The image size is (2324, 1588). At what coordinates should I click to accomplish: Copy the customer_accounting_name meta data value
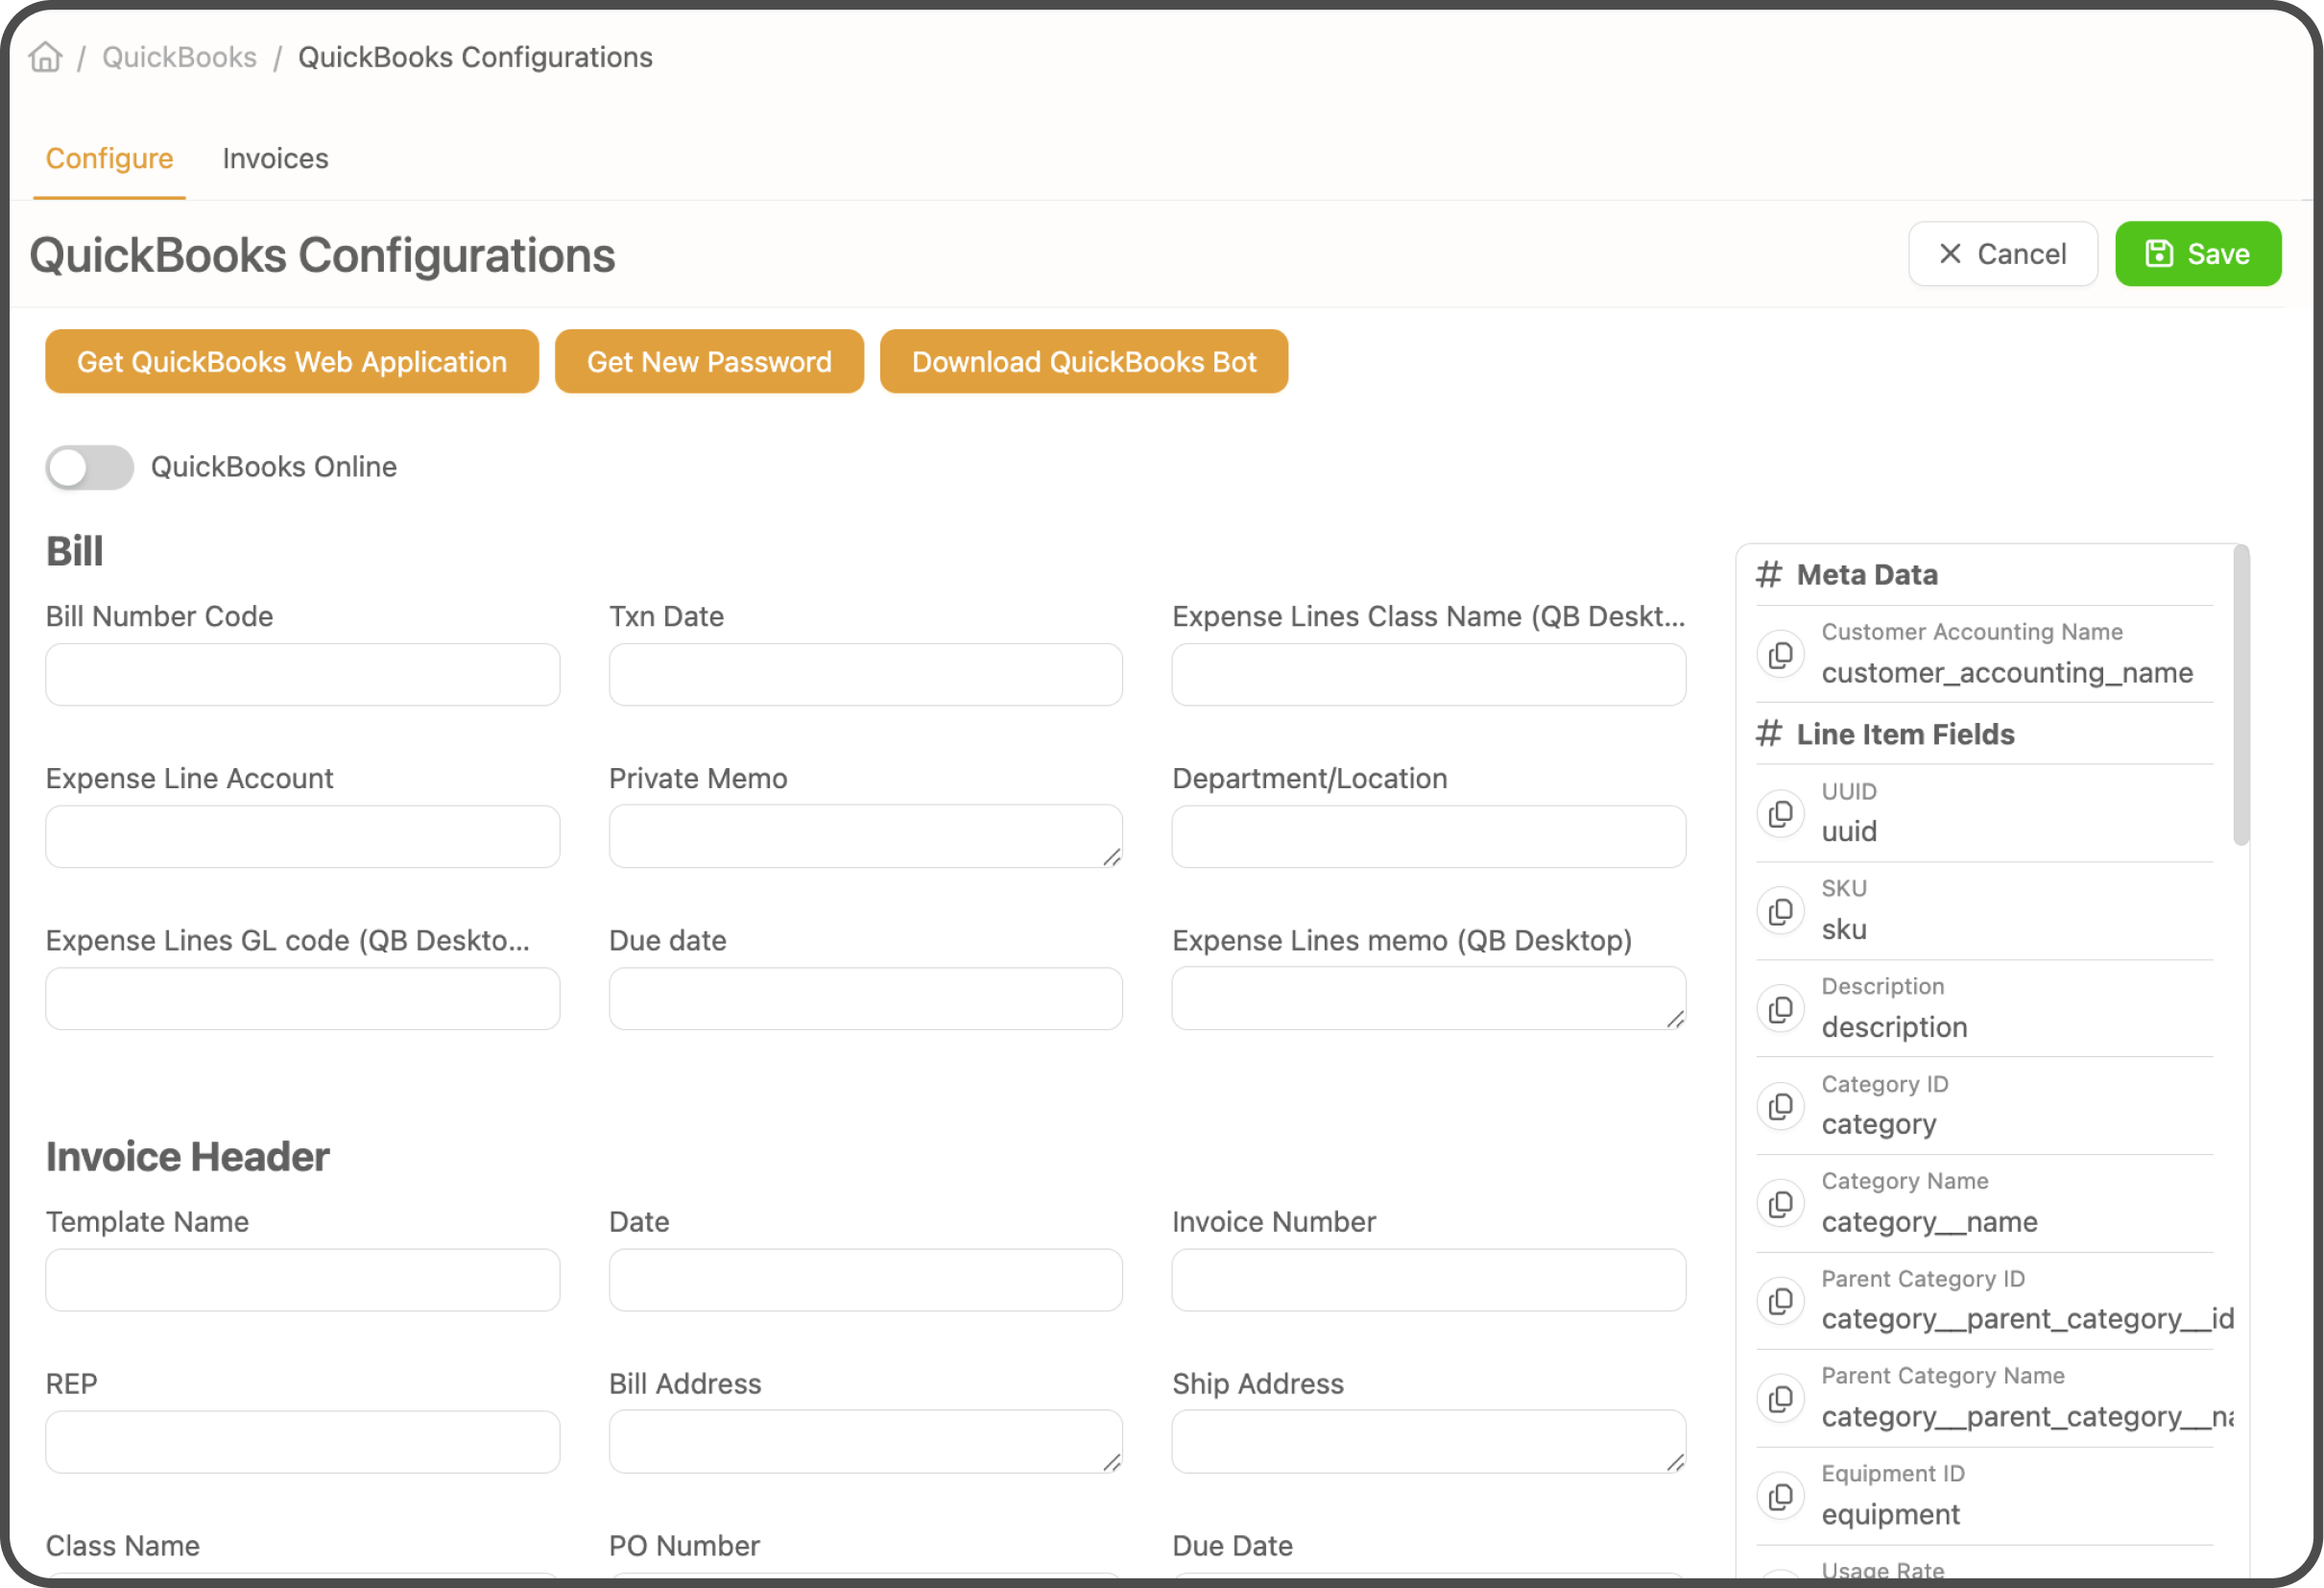click(x=1781, y=653)
